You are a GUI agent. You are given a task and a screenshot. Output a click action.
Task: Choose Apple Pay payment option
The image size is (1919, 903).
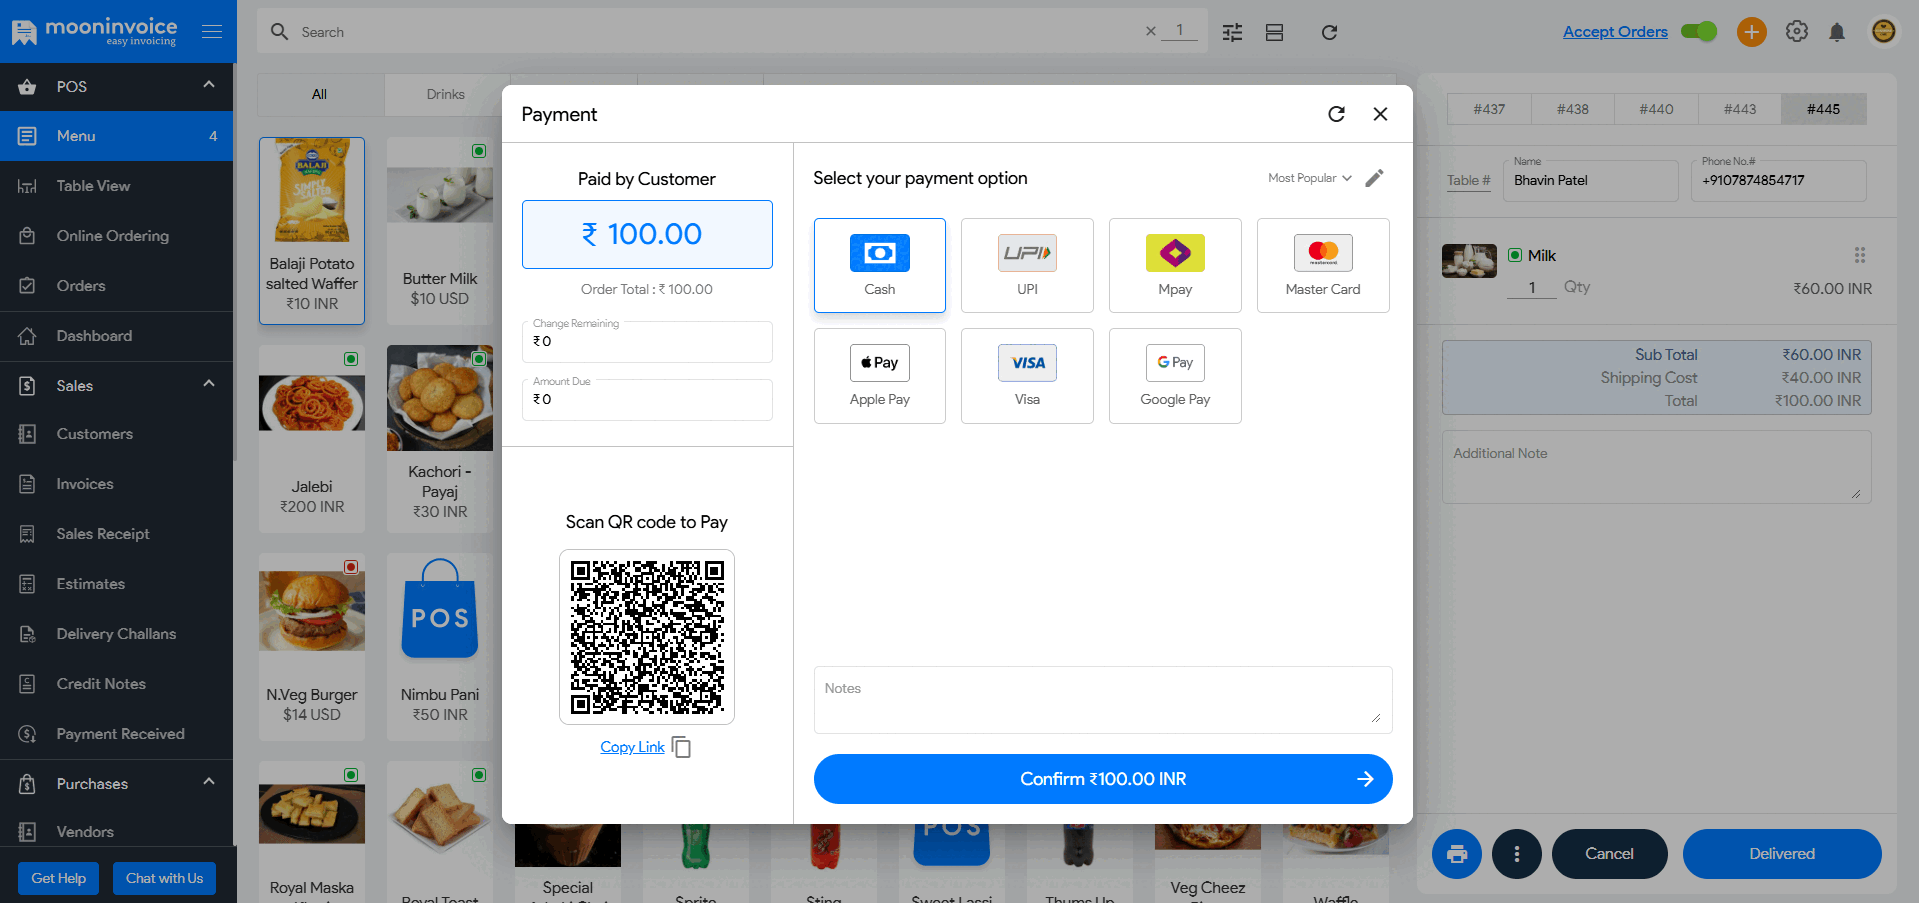879,376
